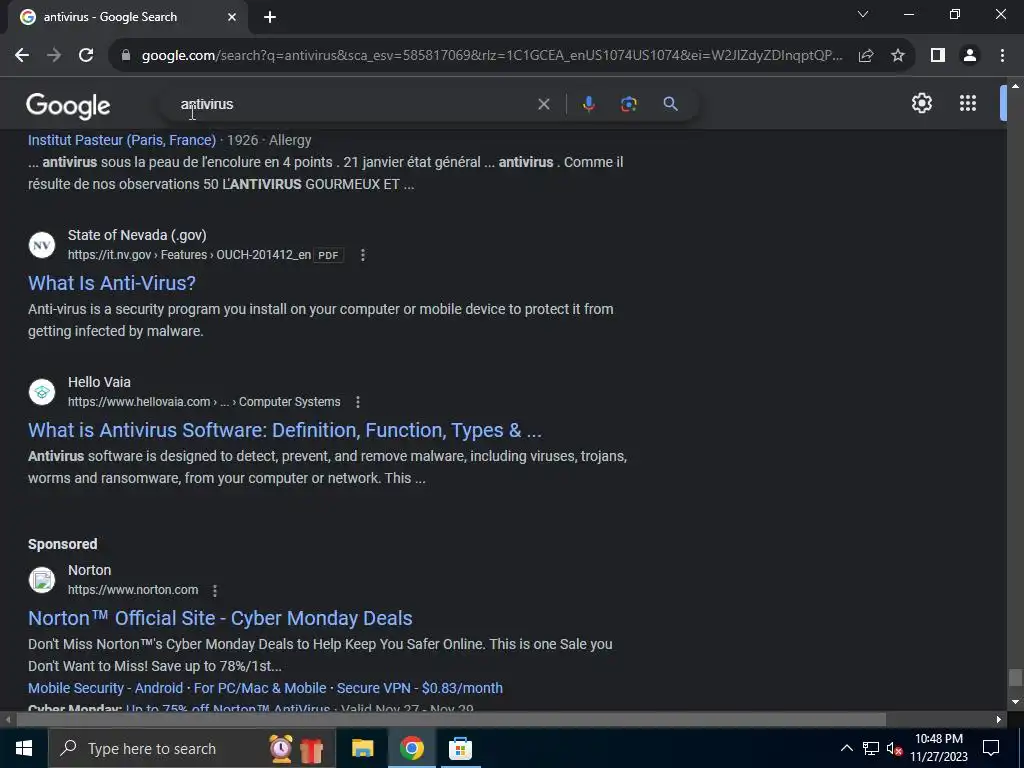Click the State of Nevada favicon
The height and width of the screenshot is (768, 1024).
coord(42,245)
